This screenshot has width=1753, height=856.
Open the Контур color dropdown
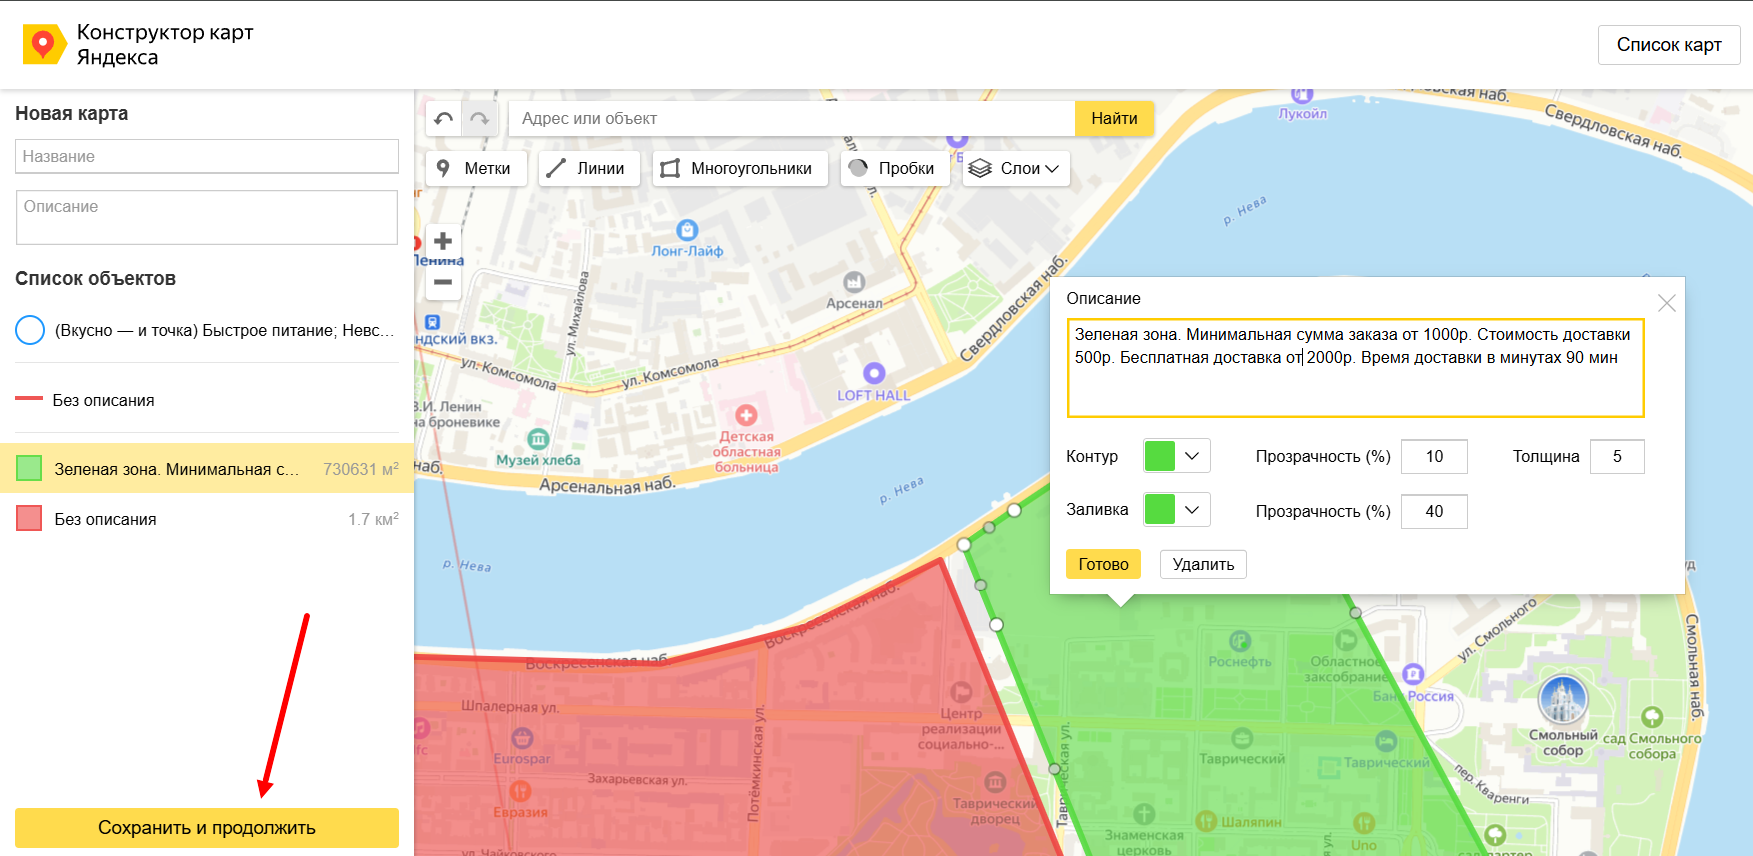1177,456
